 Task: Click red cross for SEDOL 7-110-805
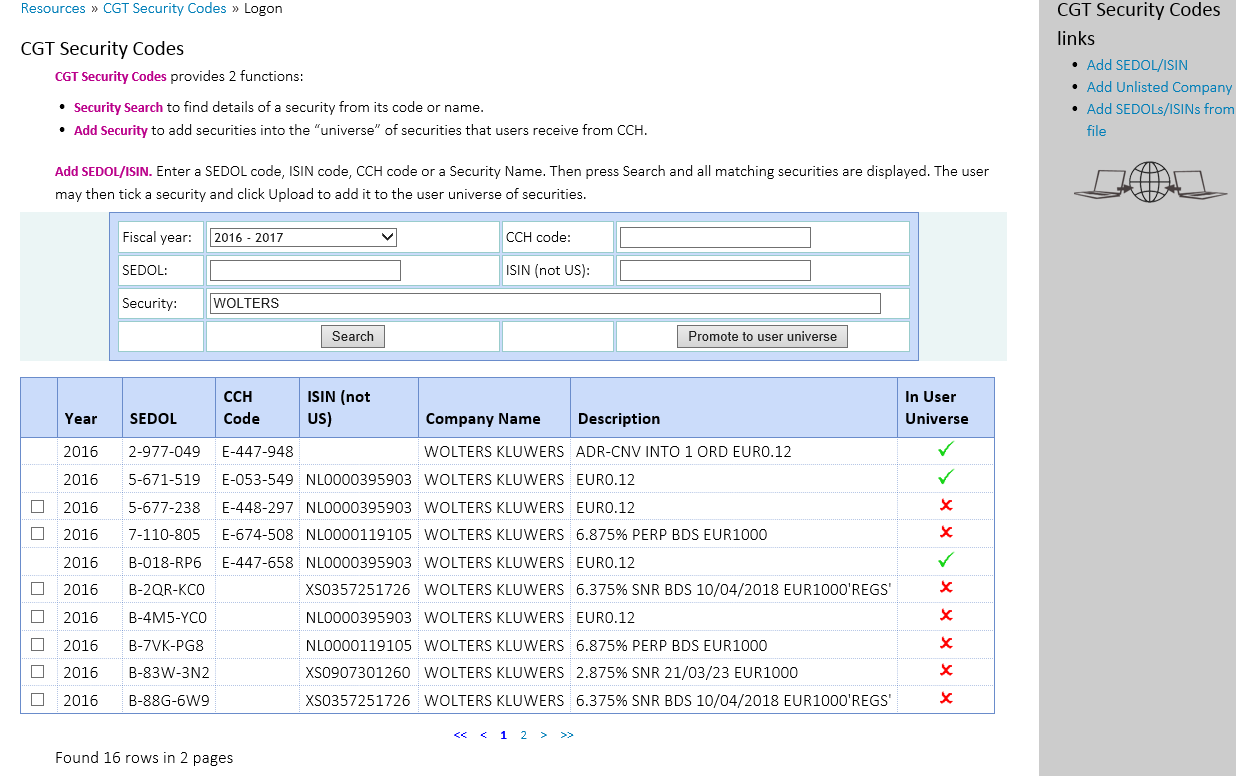[946, 533]
